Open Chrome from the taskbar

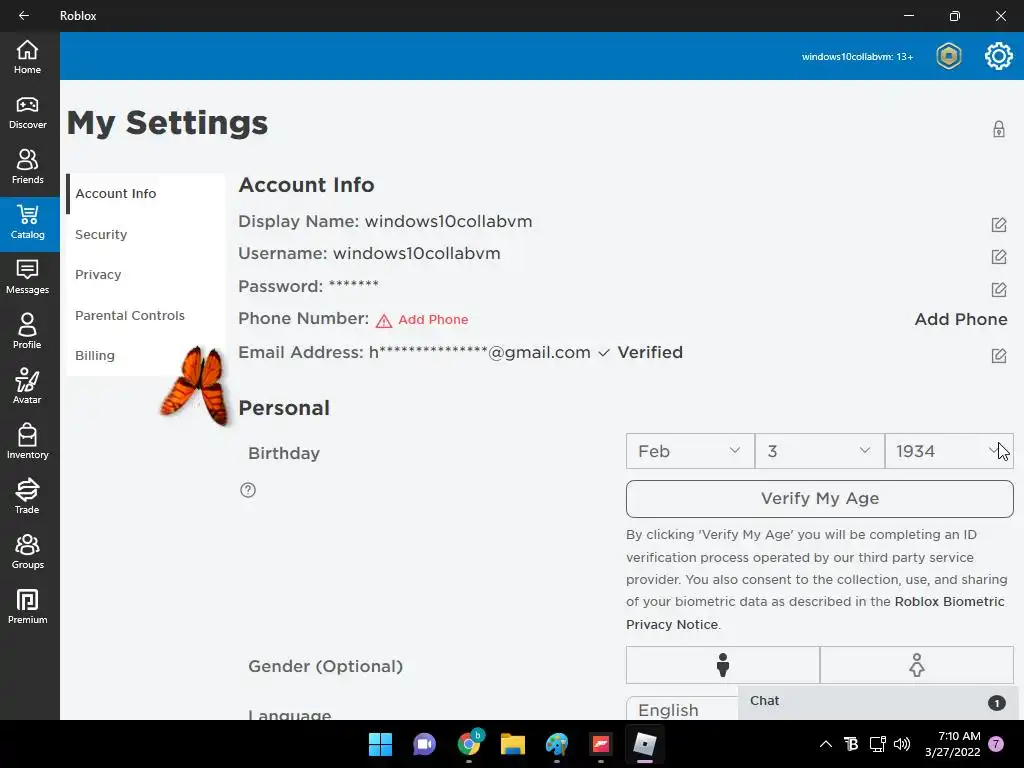tap(469, 744)
